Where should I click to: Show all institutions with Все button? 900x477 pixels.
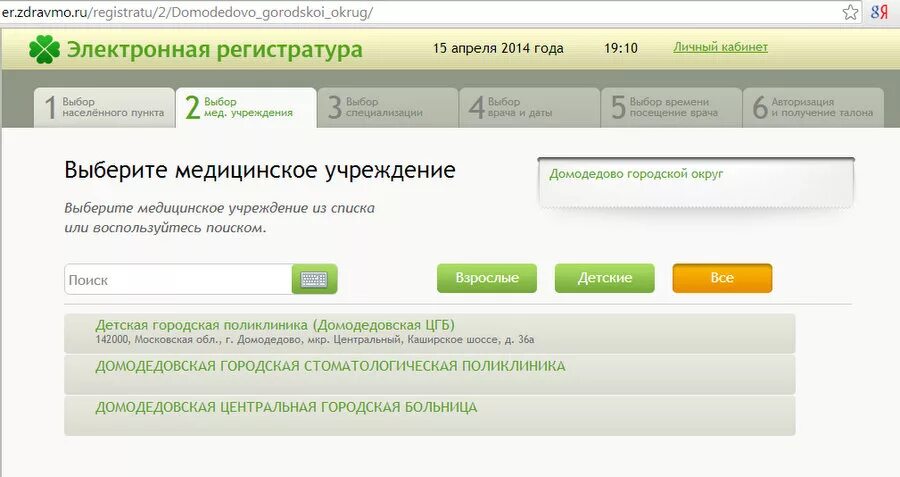pos(722,278)
